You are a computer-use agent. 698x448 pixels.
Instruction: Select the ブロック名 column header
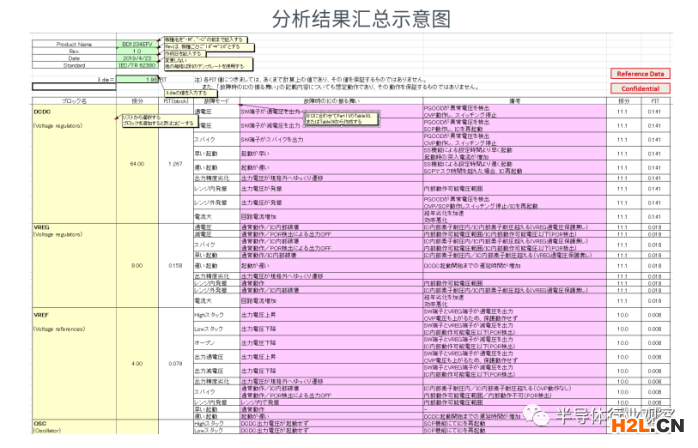pos(77,101)
